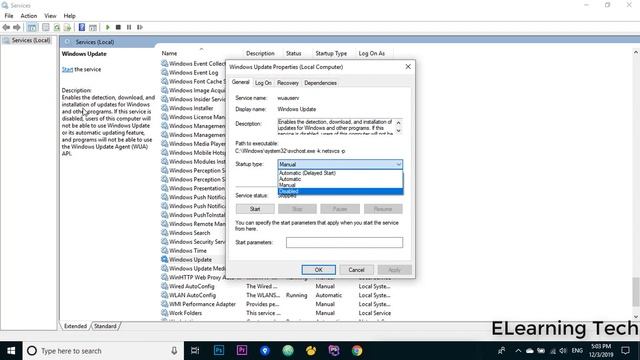Screen dimensions: 640x360
Task: Choose the Automatic startup option
Action: [x=340, y=179]
